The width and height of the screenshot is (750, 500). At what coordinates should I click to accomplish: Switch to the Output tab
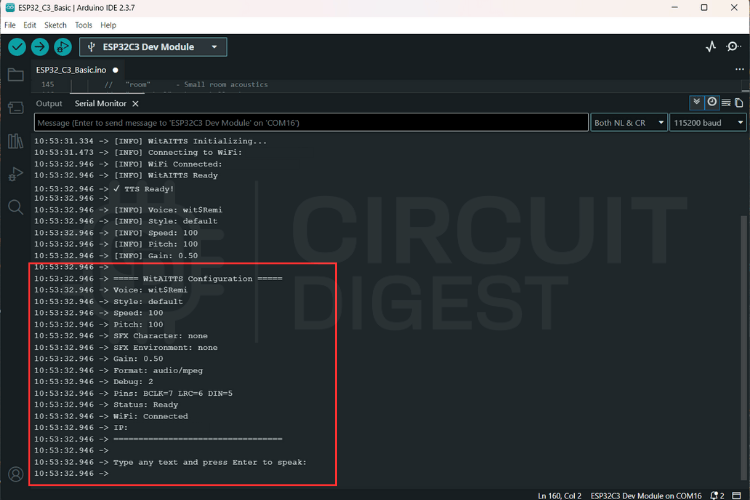[x=49, y=103]
